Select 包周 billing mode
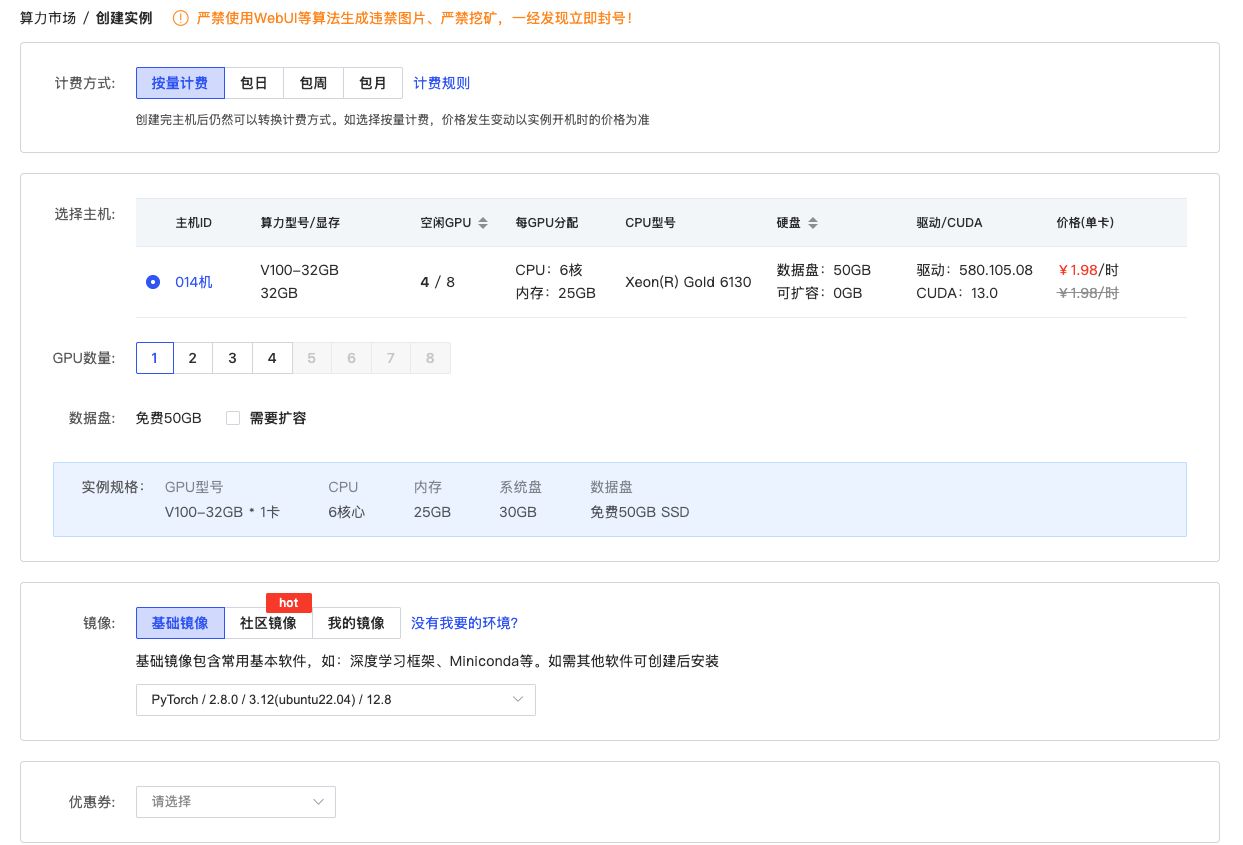1243x845 pixels. (313, 83)
